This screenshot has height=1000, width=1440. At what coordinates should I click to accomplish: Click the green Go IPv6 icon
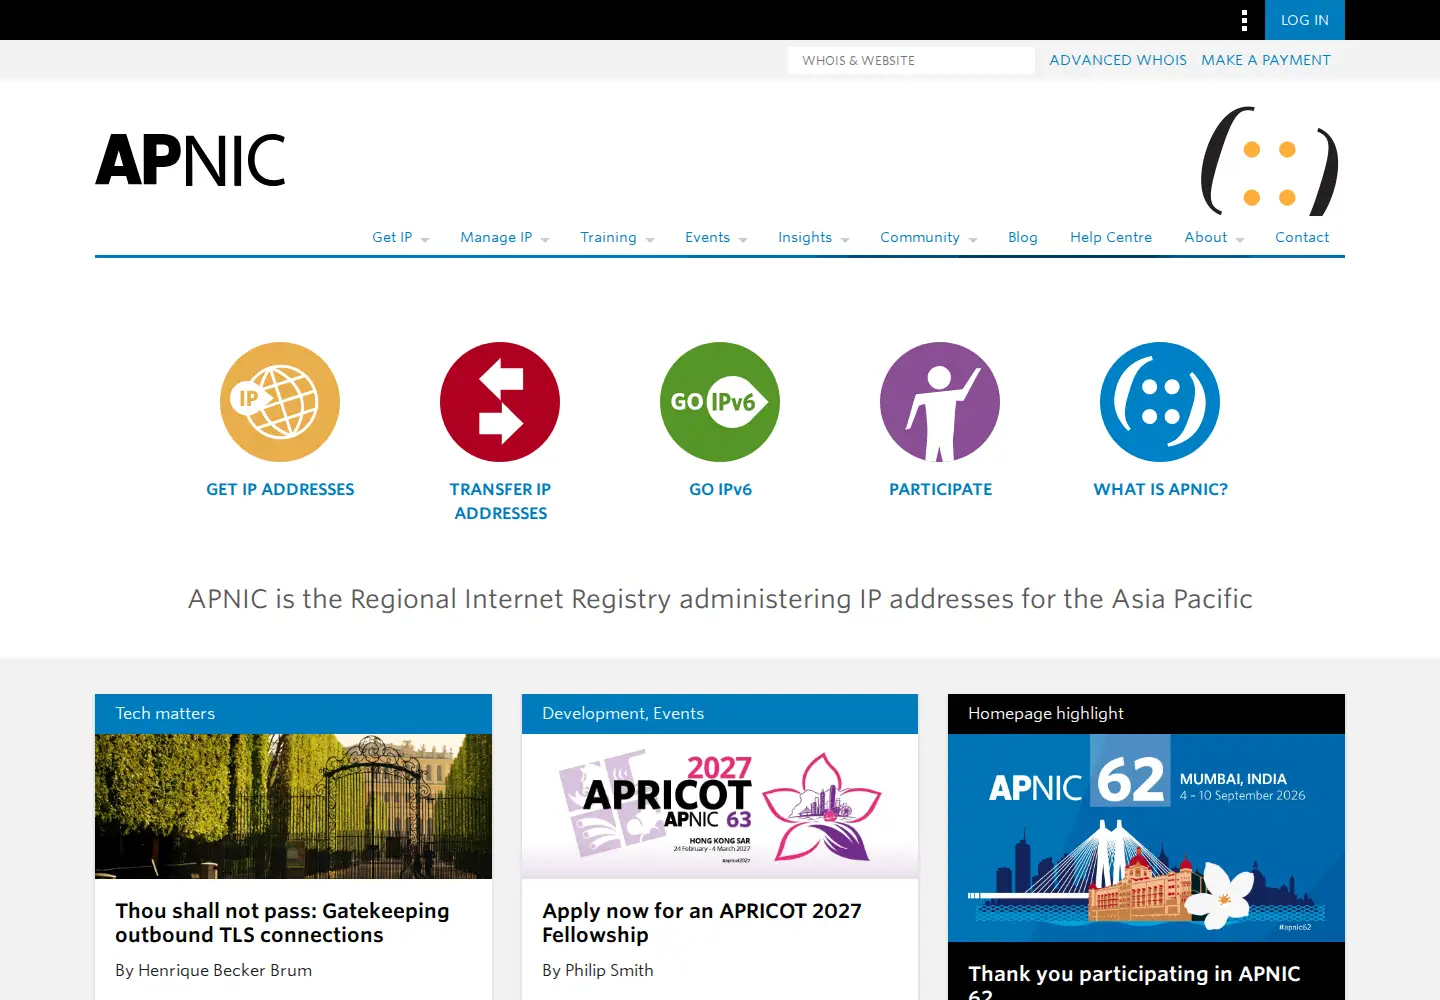[720, 402]
